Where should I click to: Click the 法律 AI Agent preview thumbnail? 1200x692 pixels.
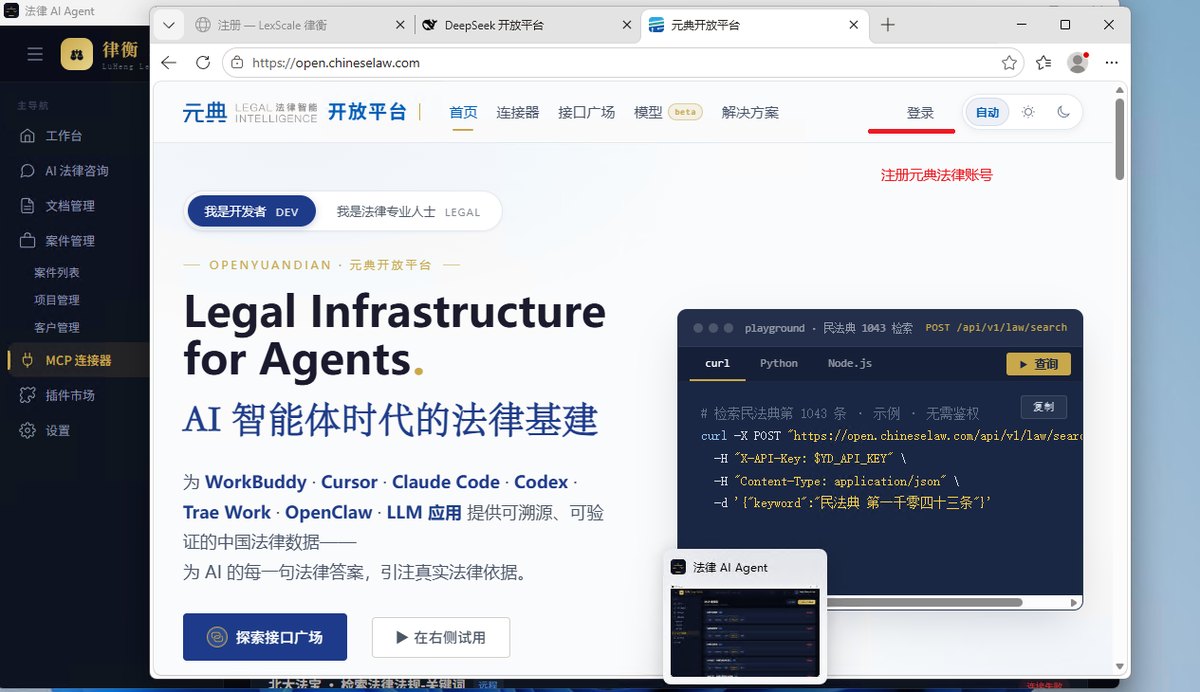(744, 632)
